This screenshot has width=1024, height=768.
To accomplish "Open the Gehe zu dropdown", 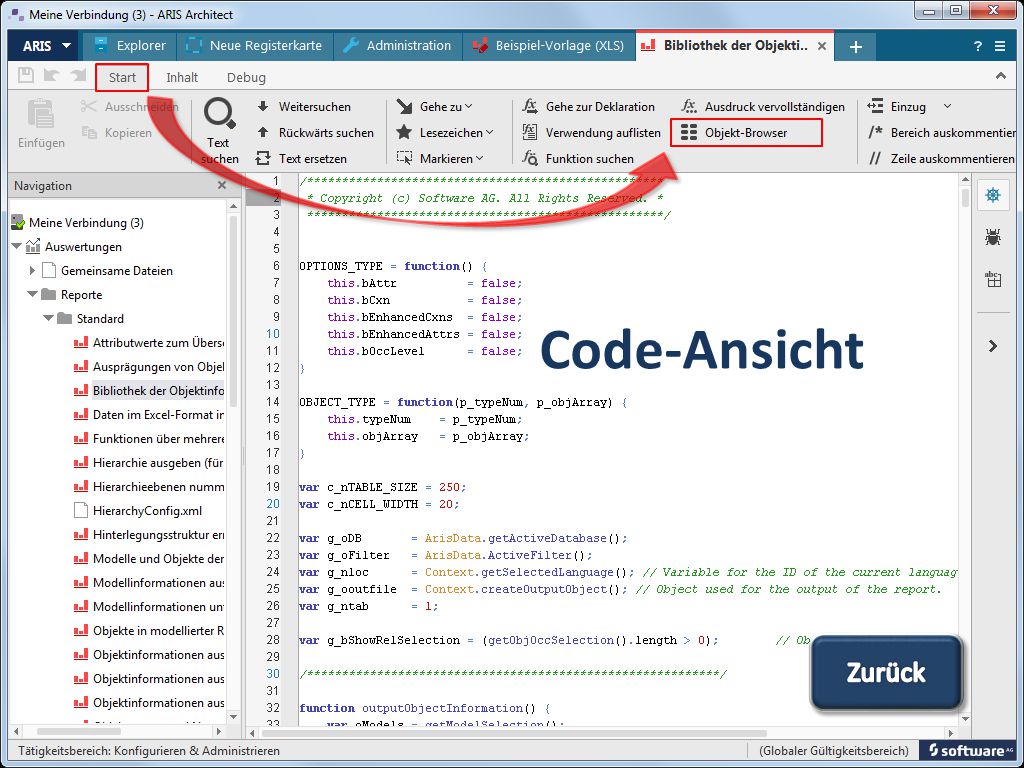I will point(435,106).
